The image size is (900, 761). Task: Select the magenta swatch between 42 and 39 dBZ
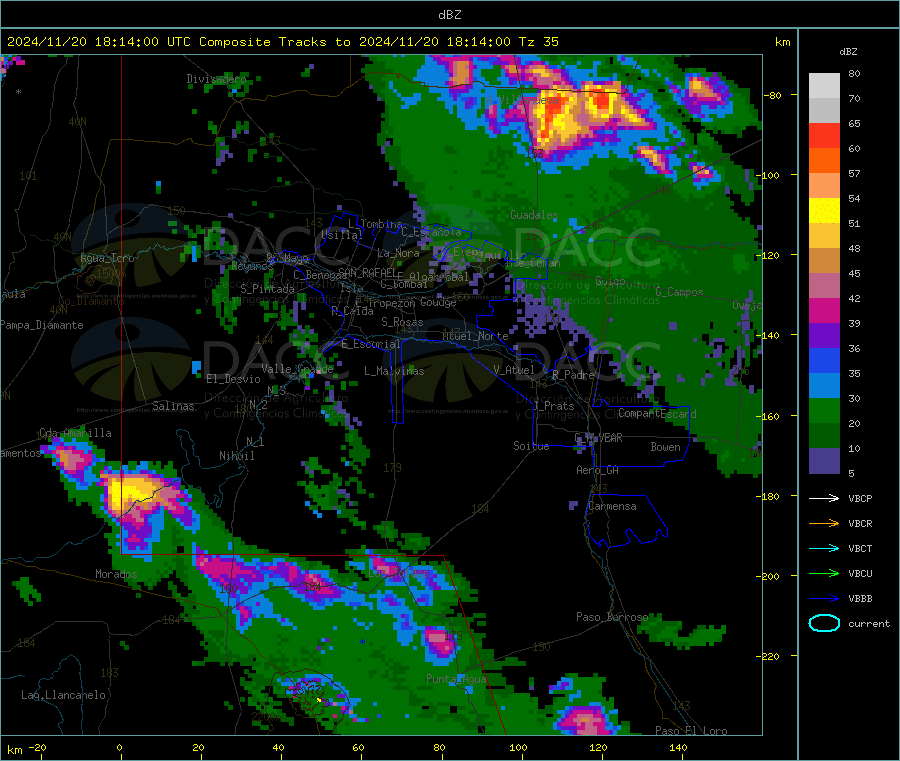click(x=824, y=310)
